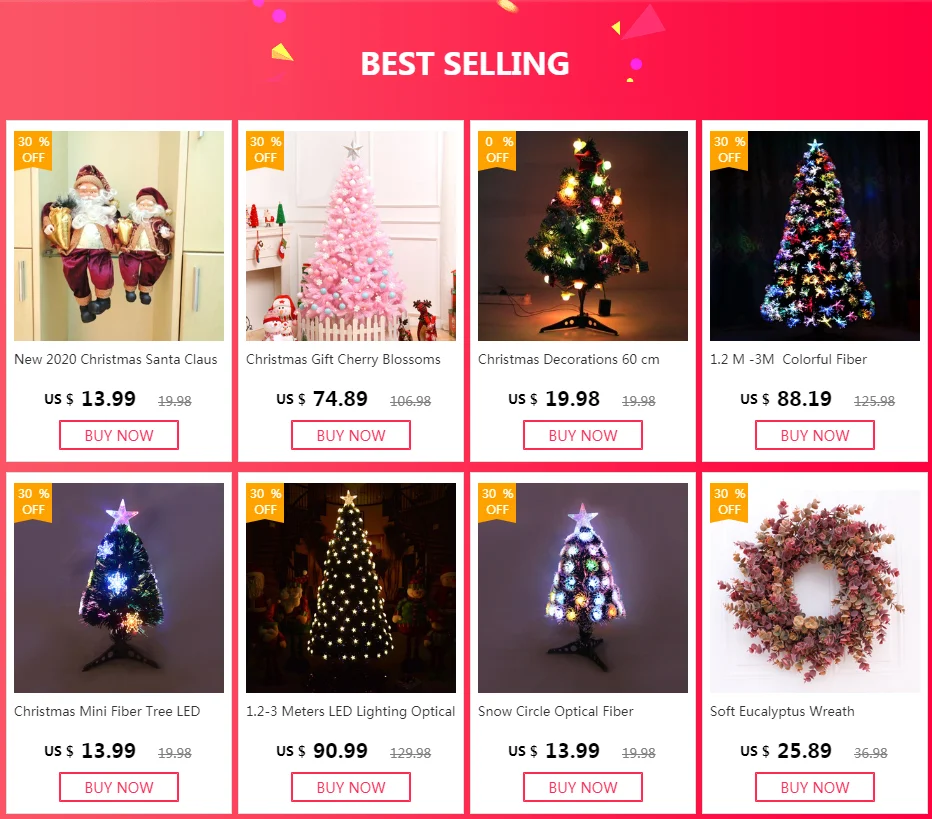Open the Colorful Fiber tree product image
The image size is (932, 819).
[814, 236]
